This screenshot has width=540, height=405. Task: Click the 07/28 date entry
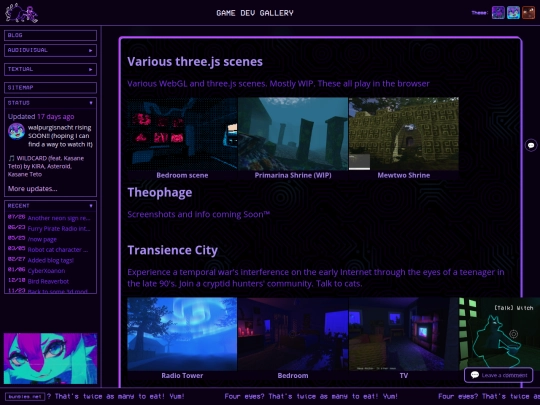17,217
